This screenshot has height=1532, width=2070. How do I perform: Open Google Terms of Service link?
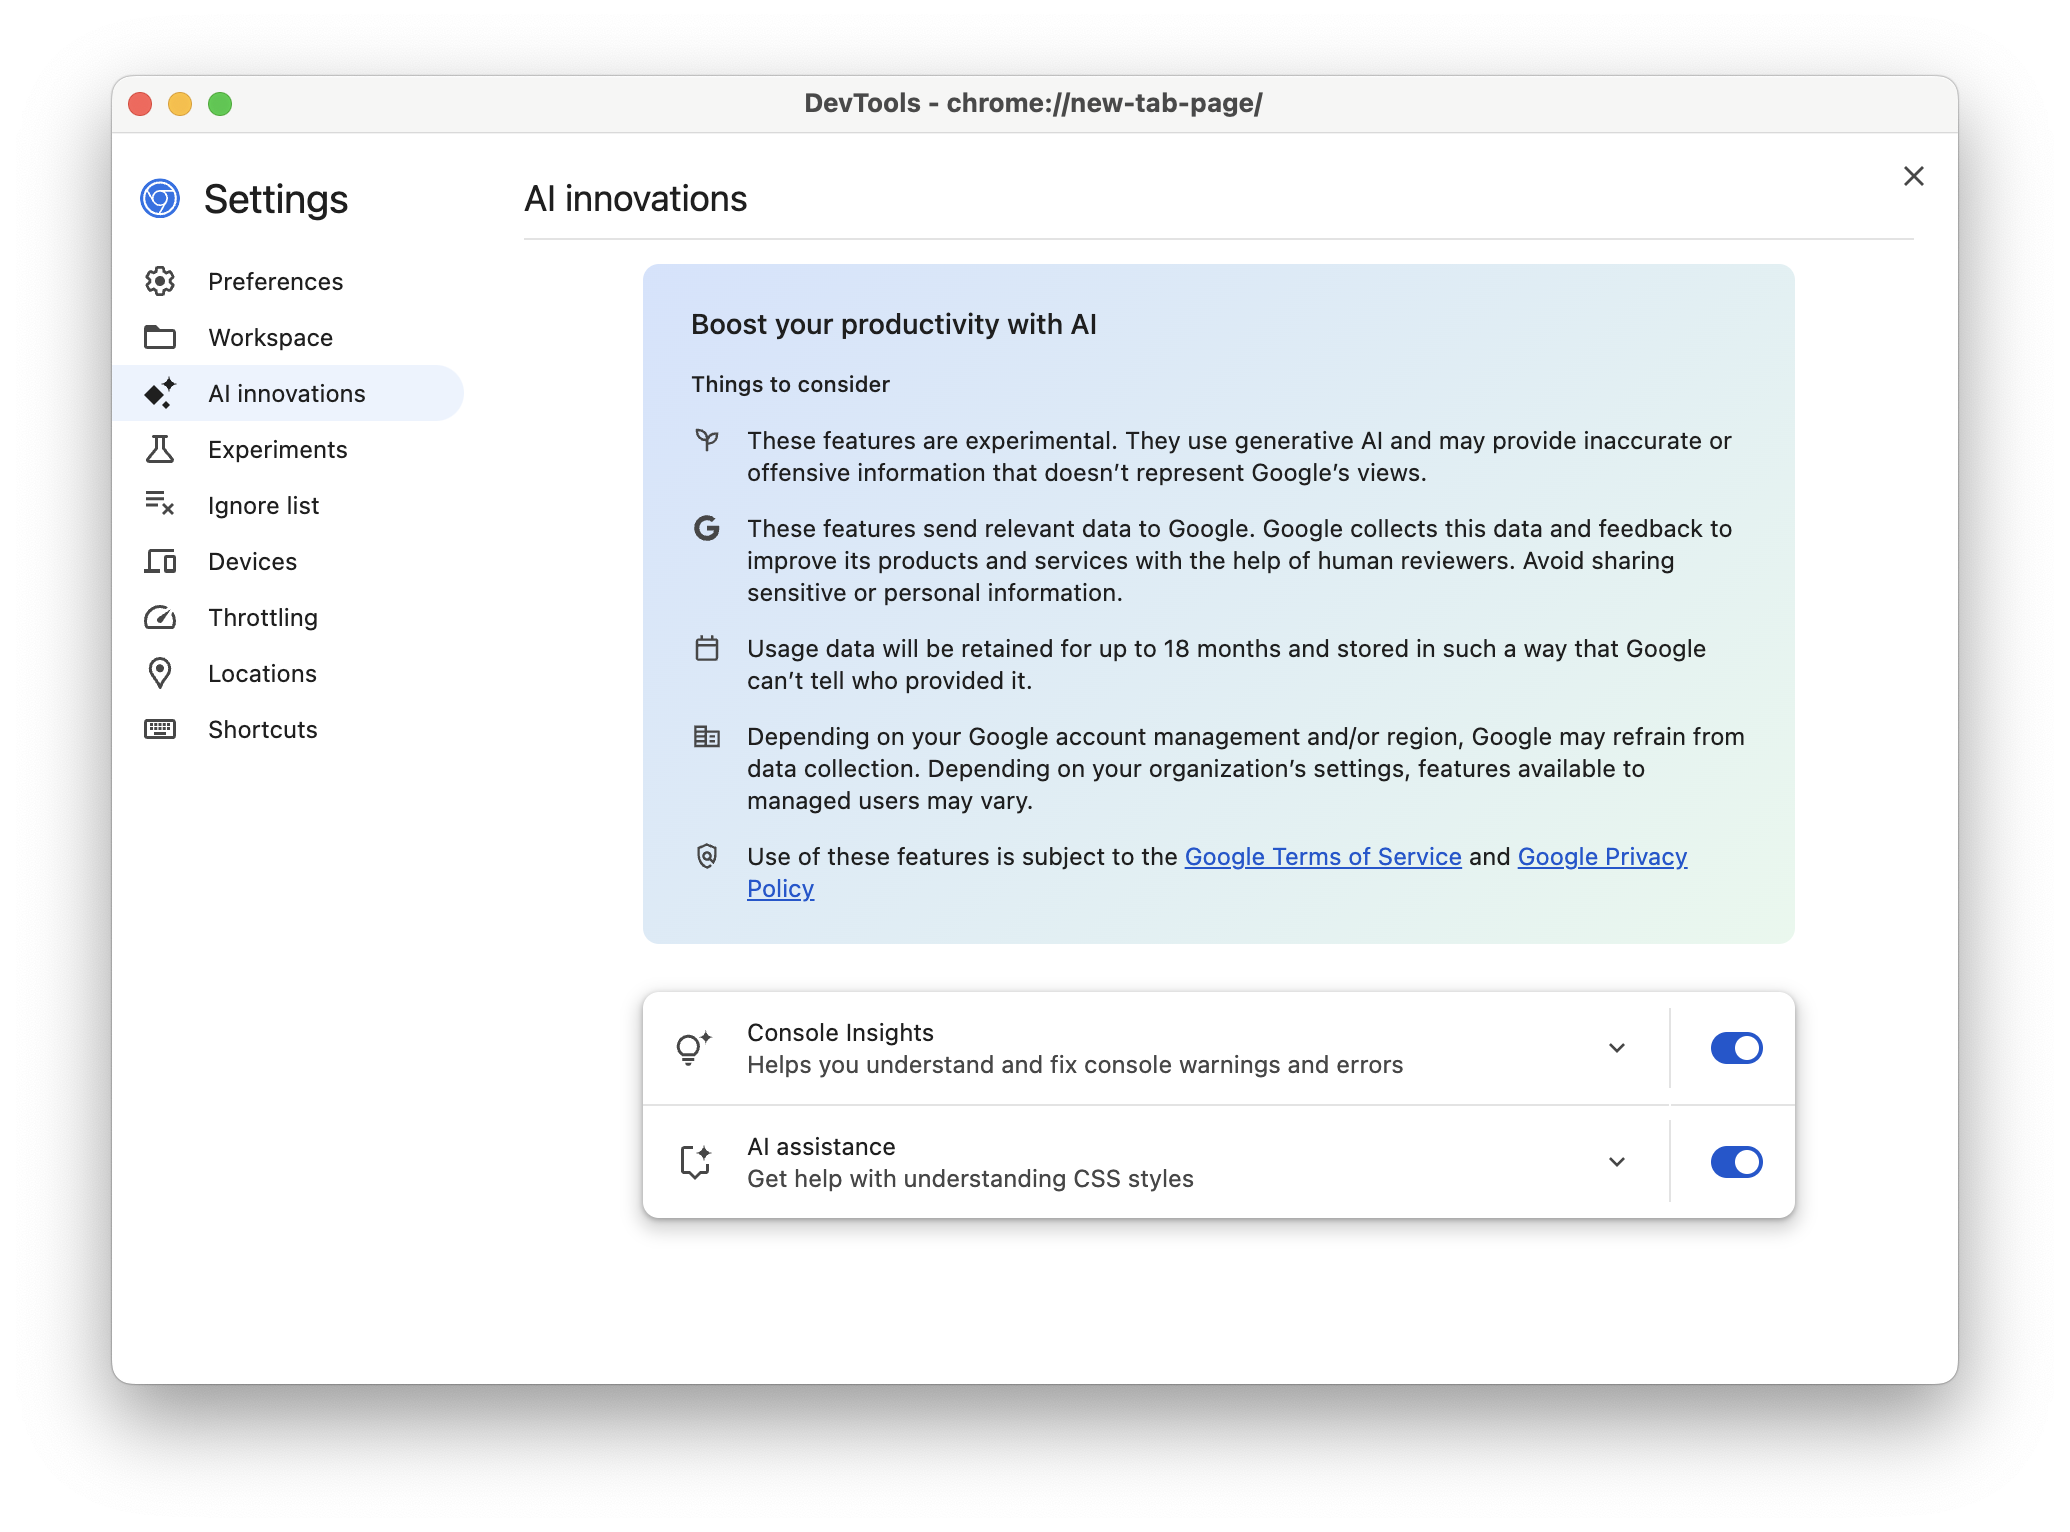[1323, 857]
